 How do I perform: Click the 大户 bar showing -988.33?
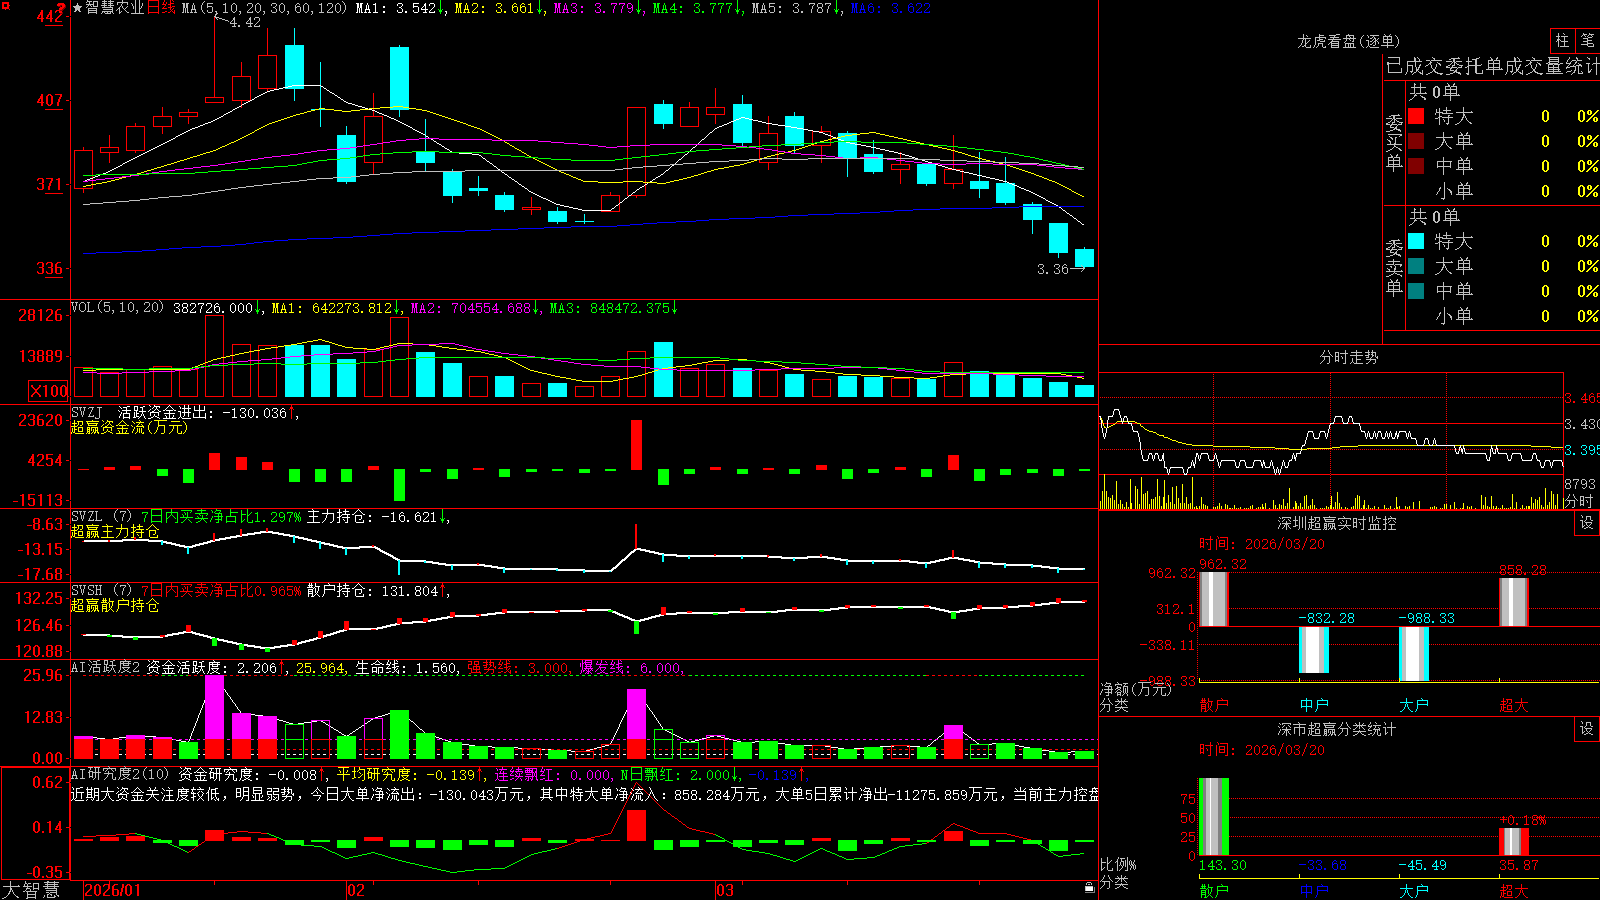[x=1413, y=654]
